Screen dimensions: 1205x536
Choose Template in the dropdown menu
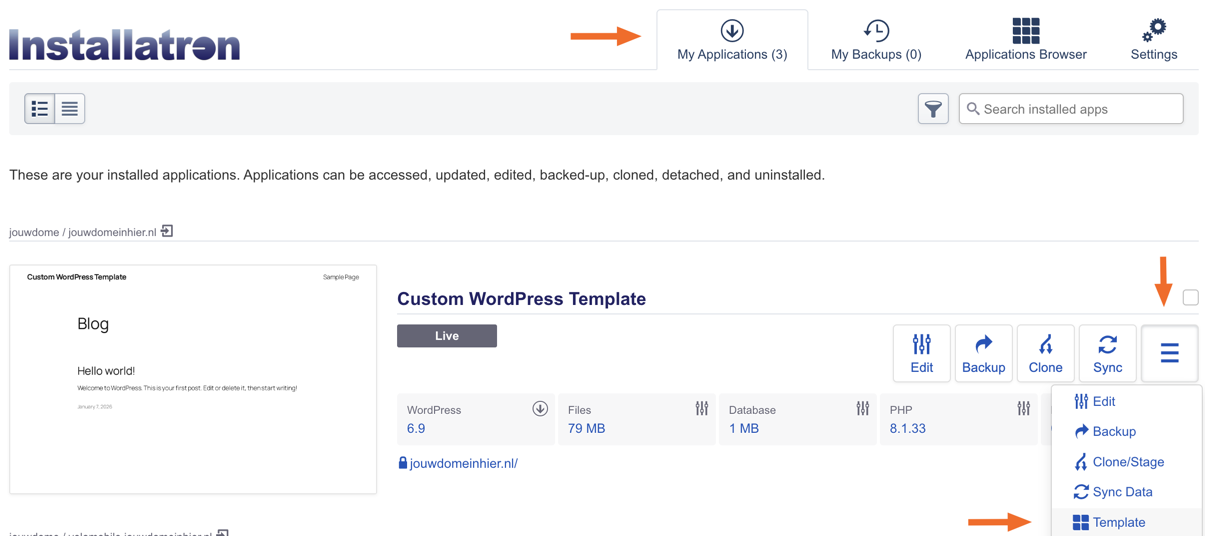click(1126, 522)
